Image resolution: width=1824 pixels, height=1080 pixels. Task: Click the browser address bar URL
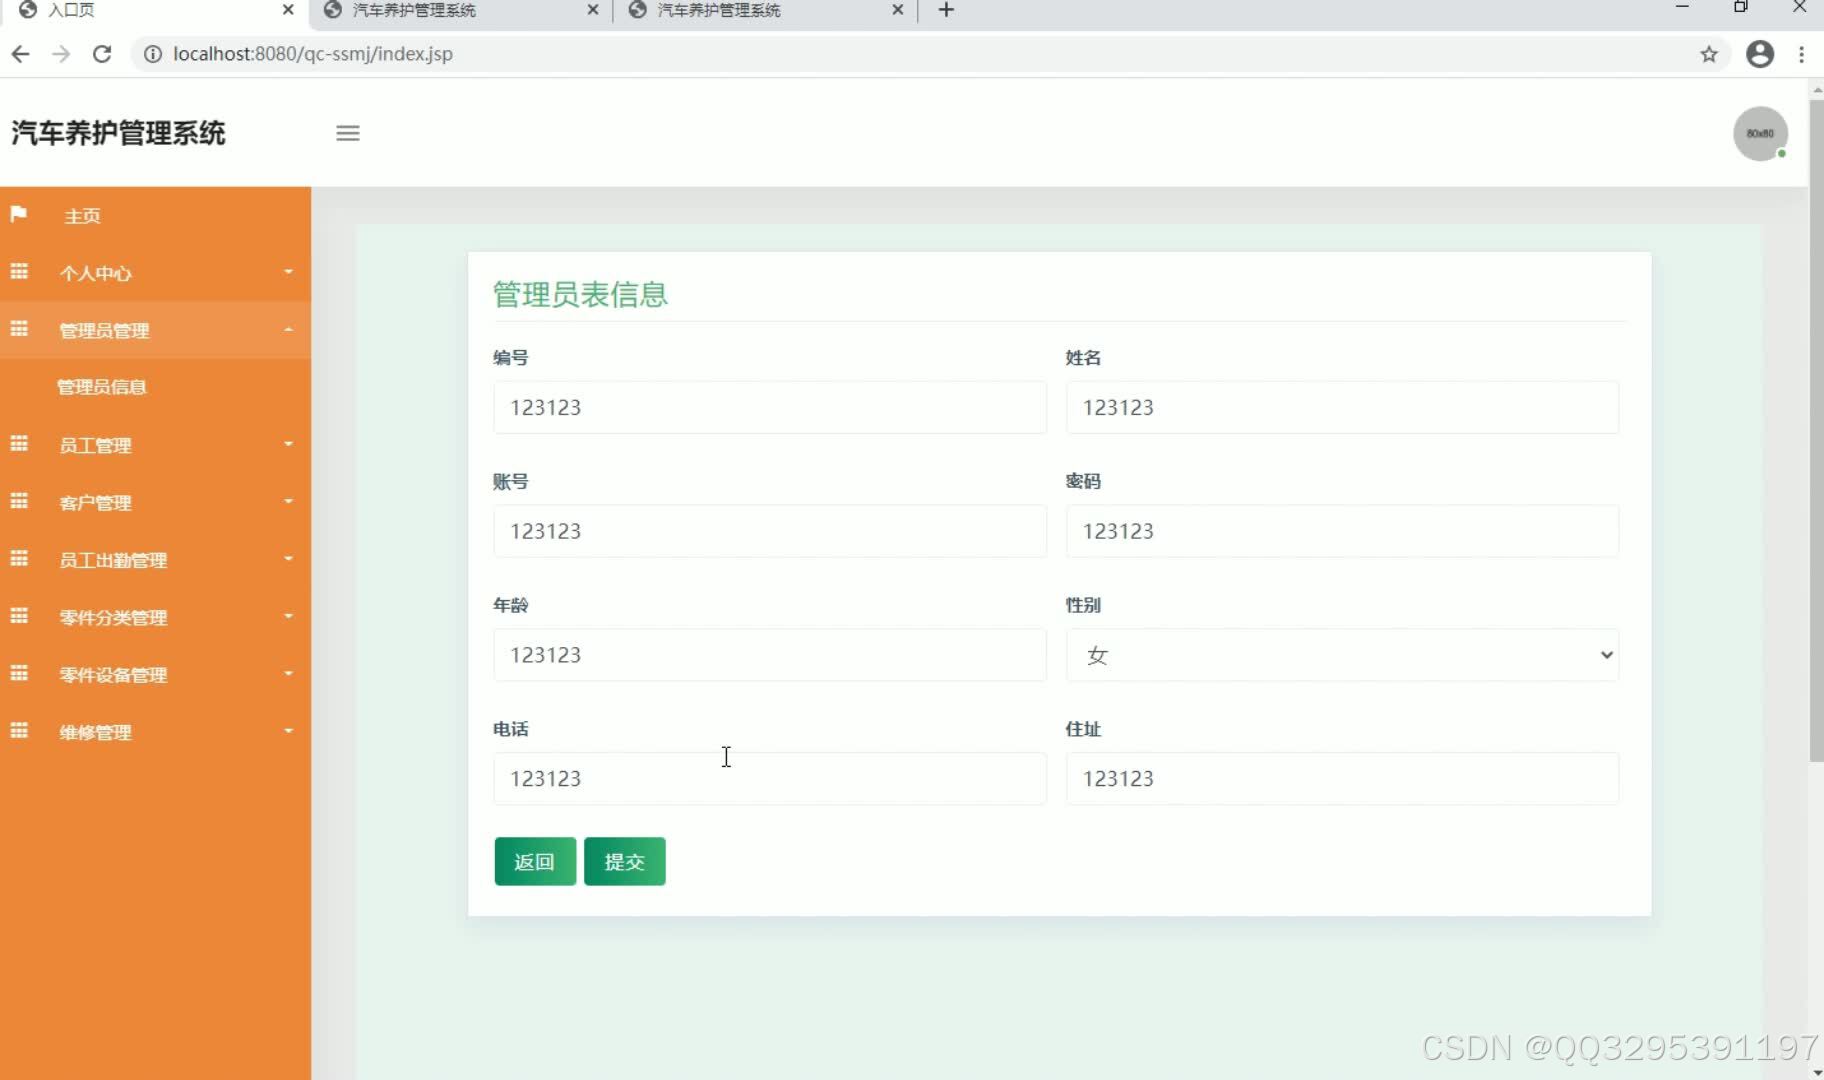coord(313,54)
